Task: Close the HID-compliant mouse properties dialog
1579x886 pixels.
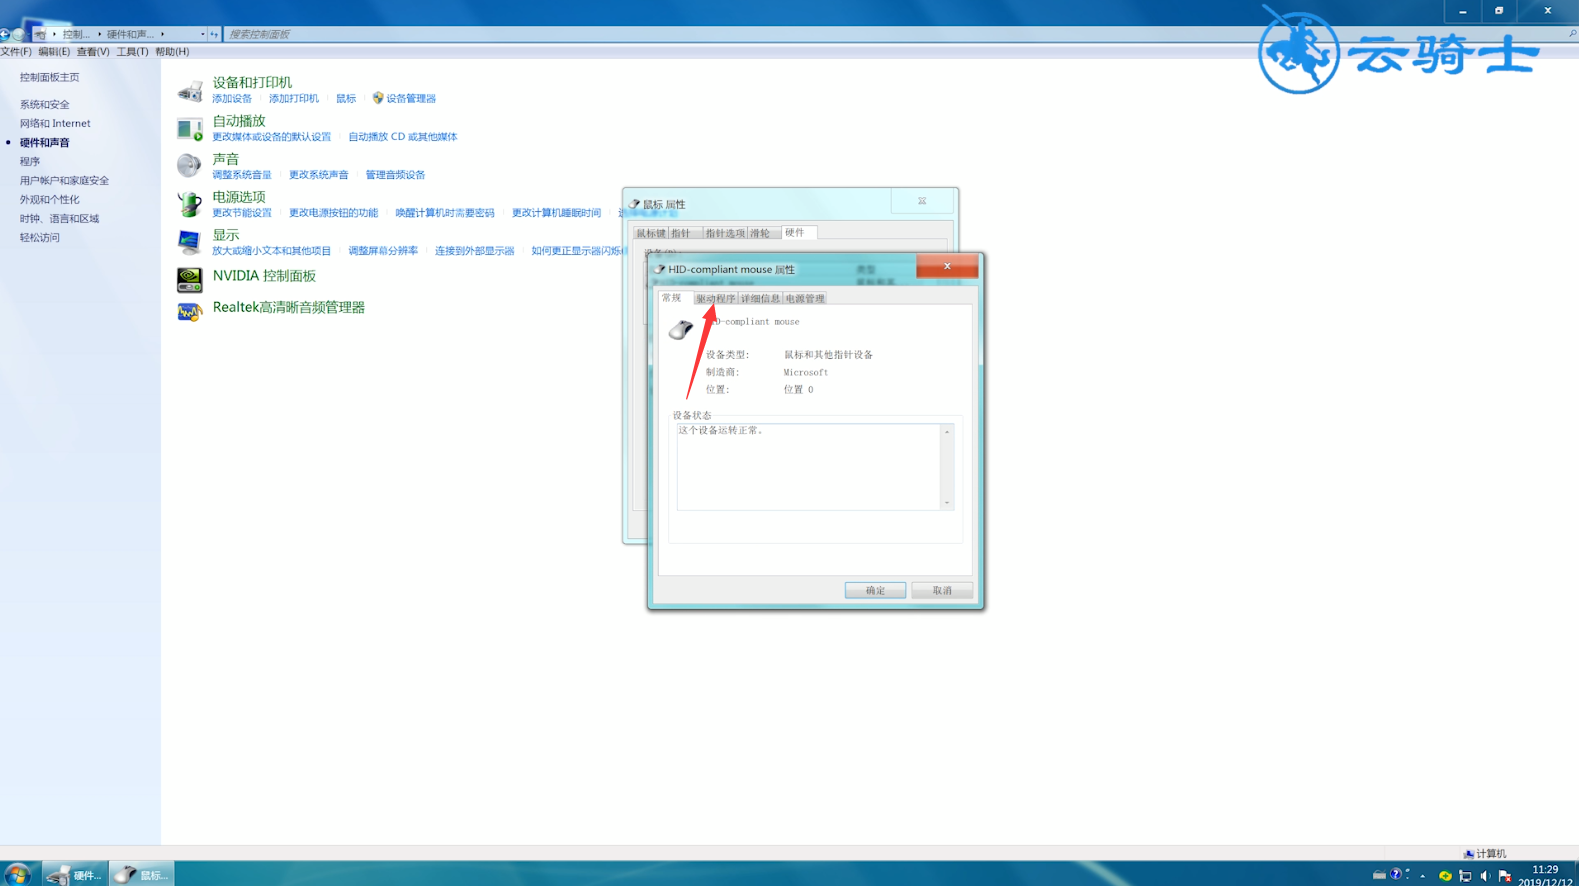Action: [947, 266]
